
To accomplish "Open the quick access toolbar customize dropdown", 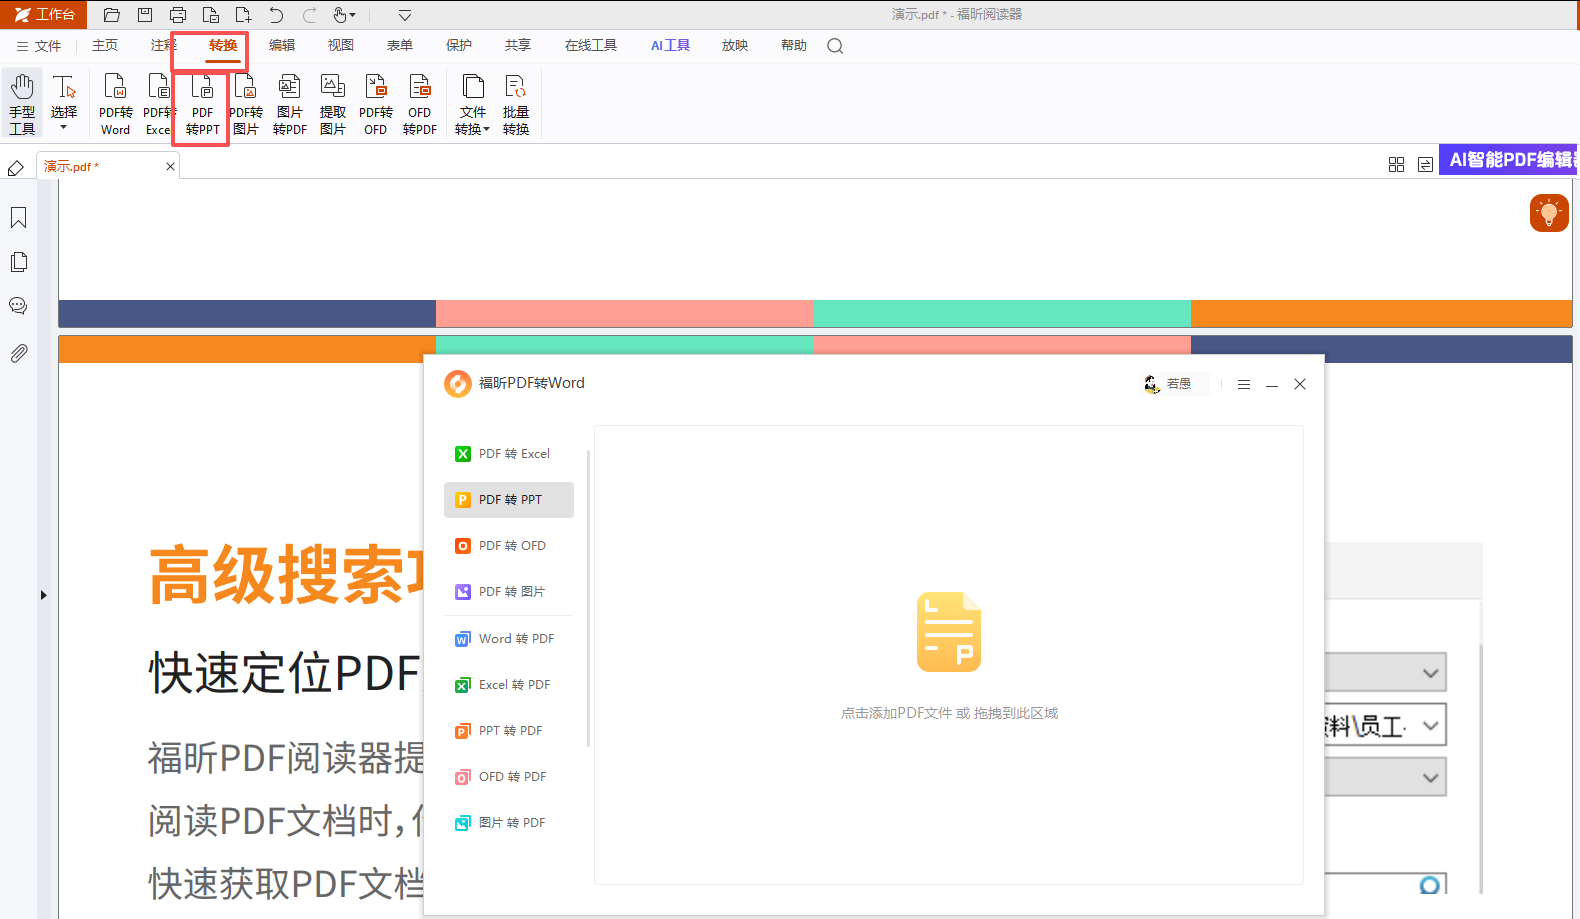I will (x=405, y=15).
